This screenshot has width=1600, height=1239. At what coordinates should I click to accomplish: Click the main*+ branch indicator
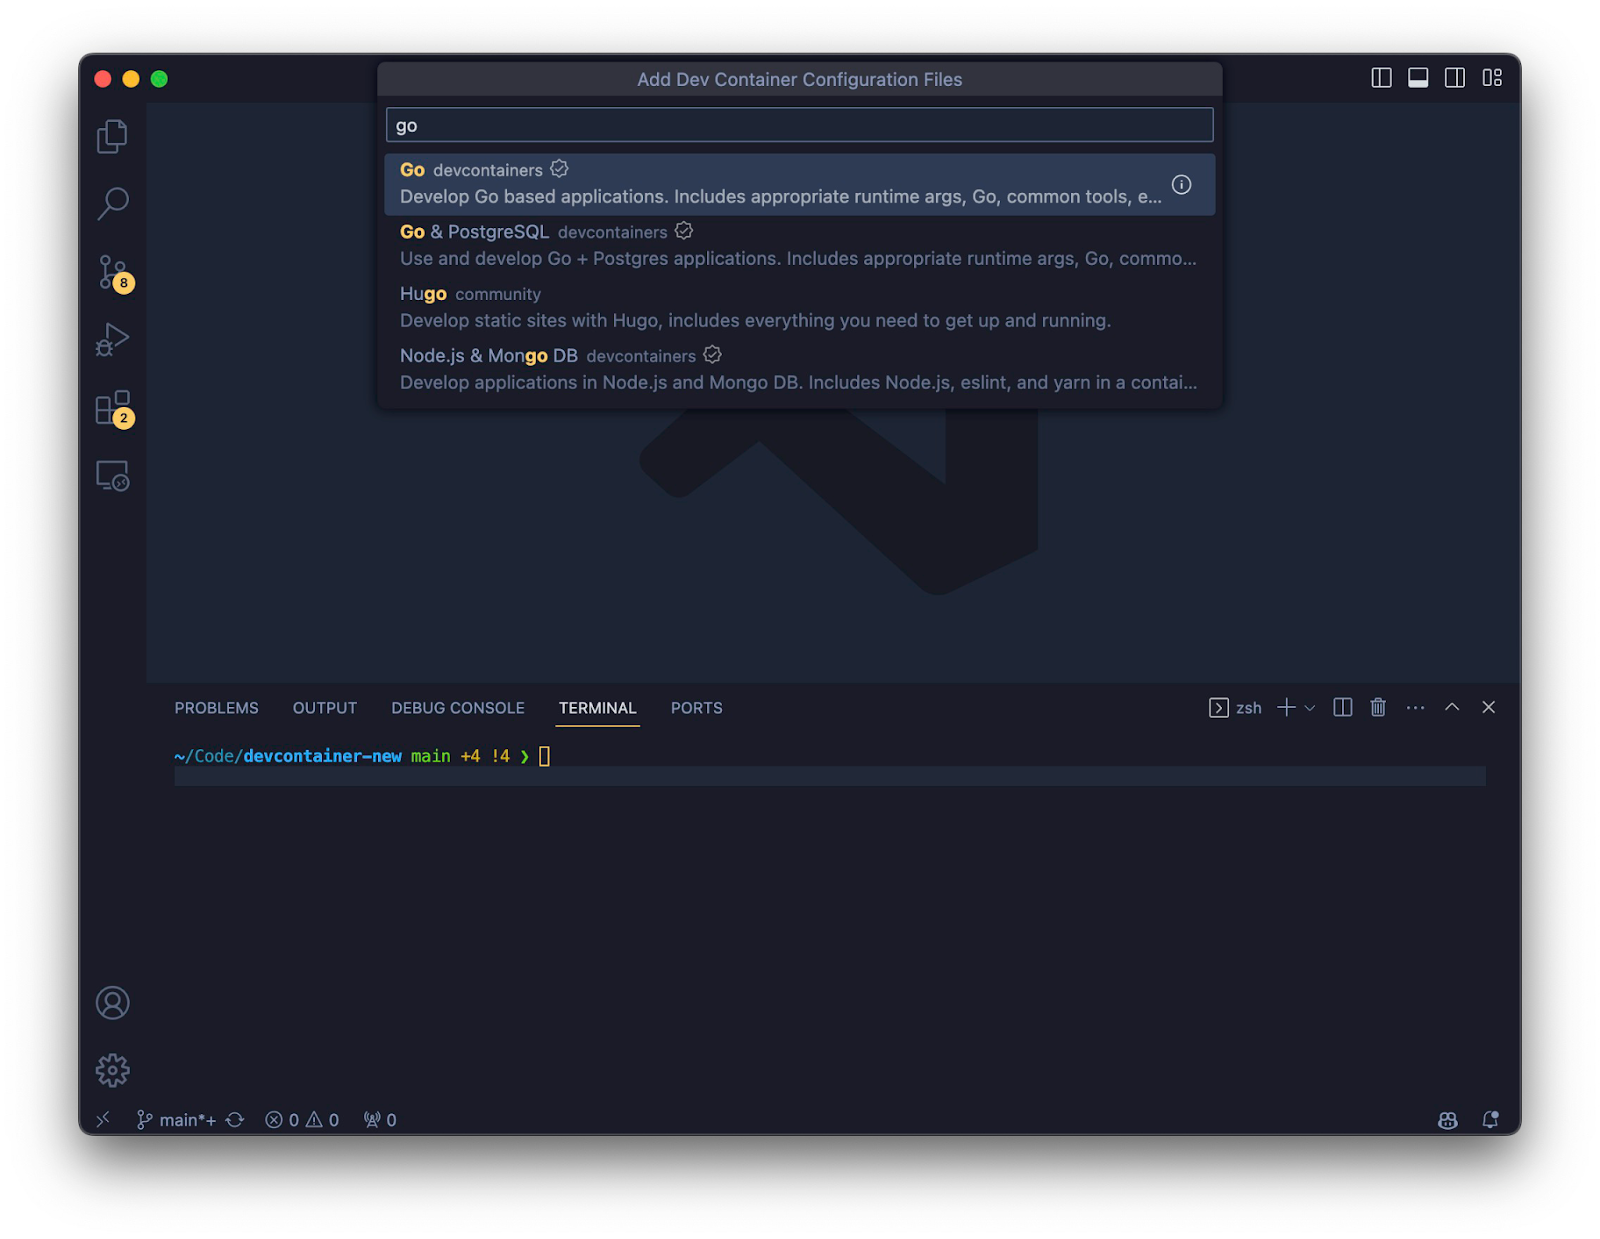176,1120
